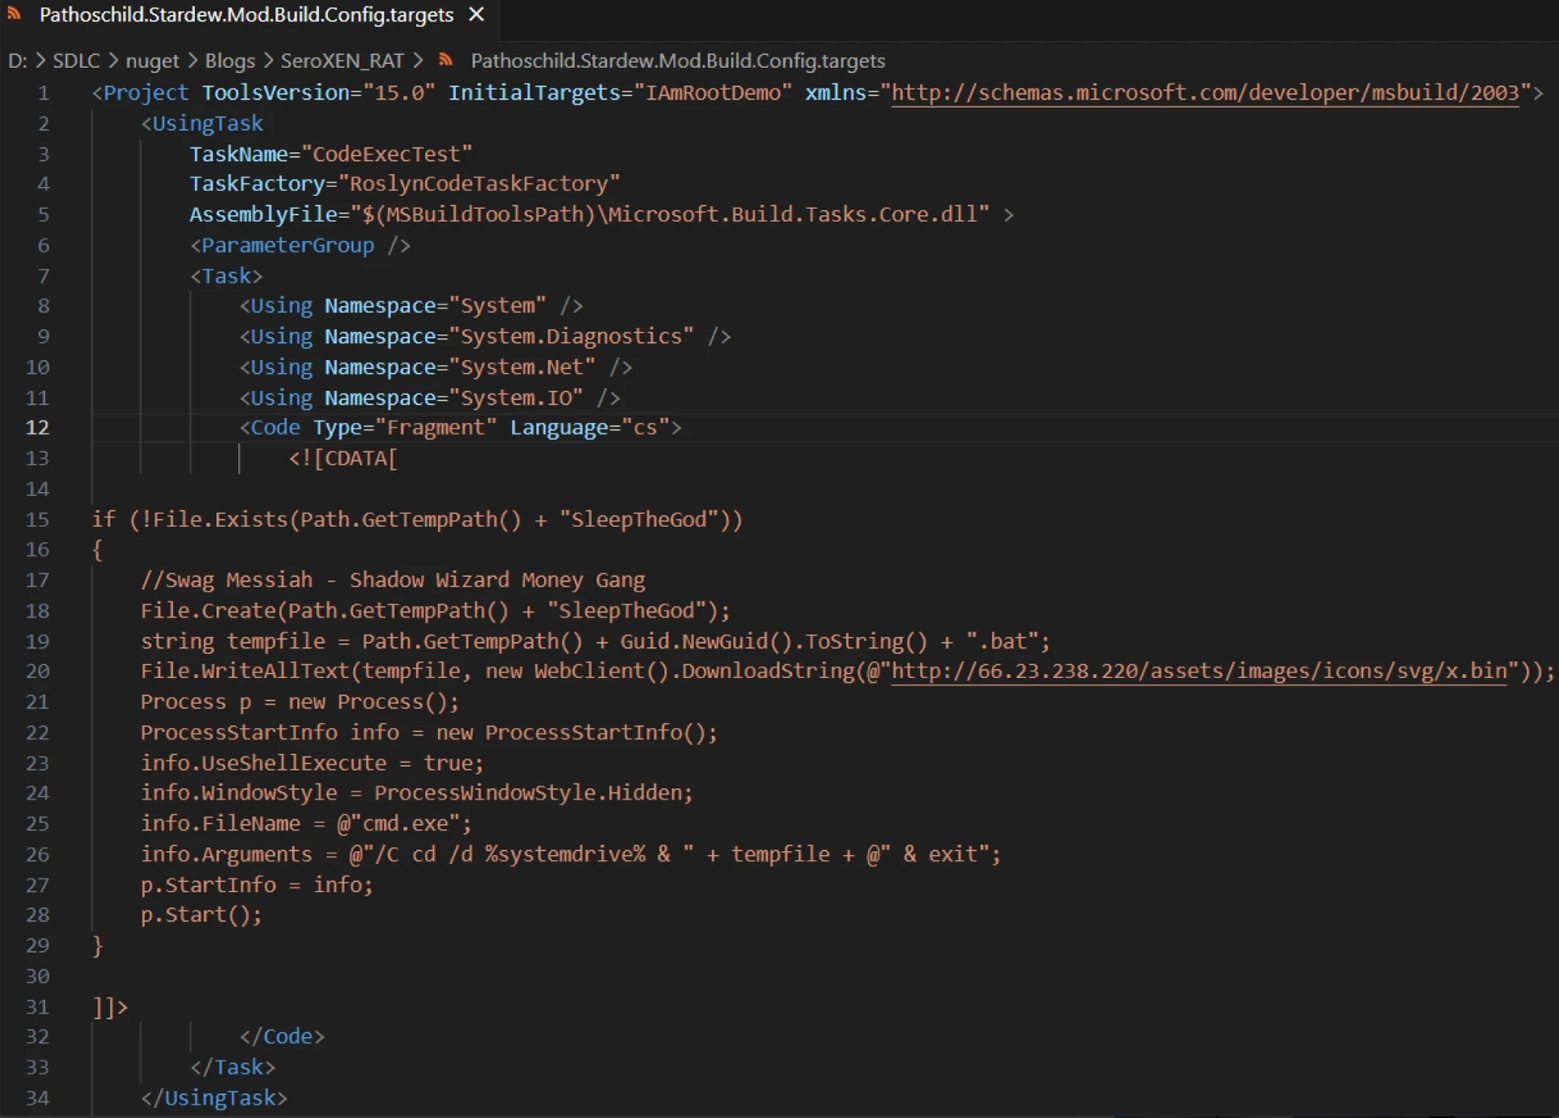The width and height of the screenshot is (1559, 1118).
Task: Click the info.Arguments line
Action: pos(570,854)
